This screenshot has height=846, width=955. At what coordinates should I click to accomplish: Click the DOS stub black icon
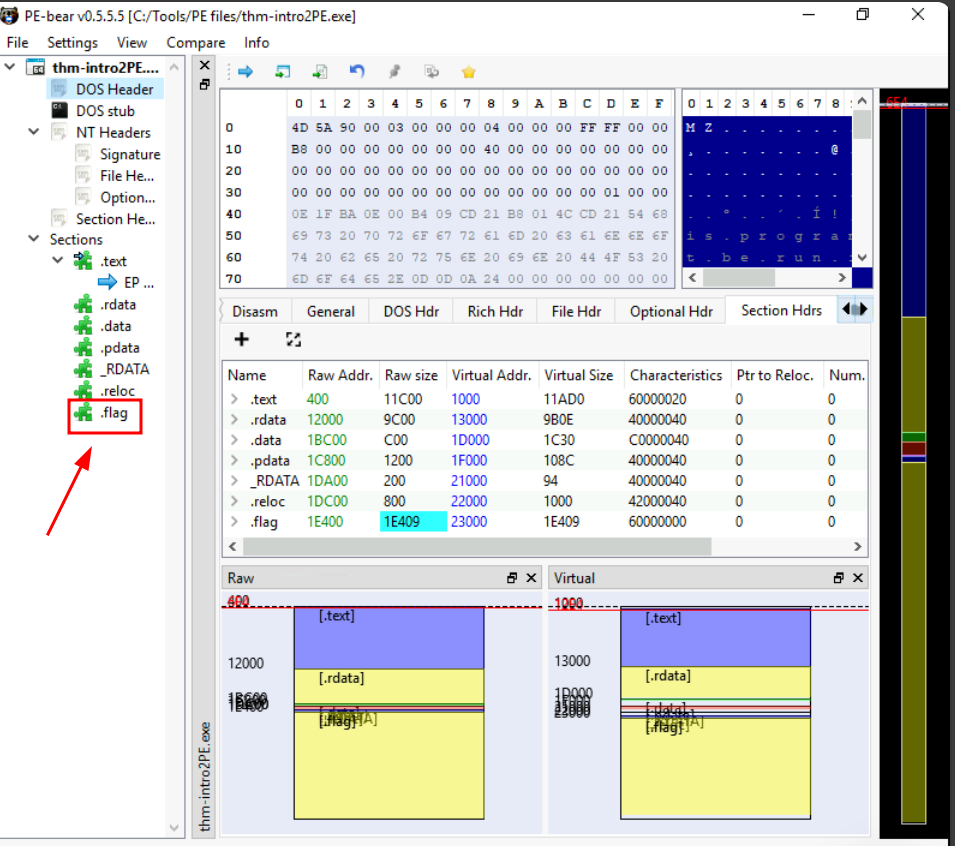pyautogui.click(x=59, y=110)
